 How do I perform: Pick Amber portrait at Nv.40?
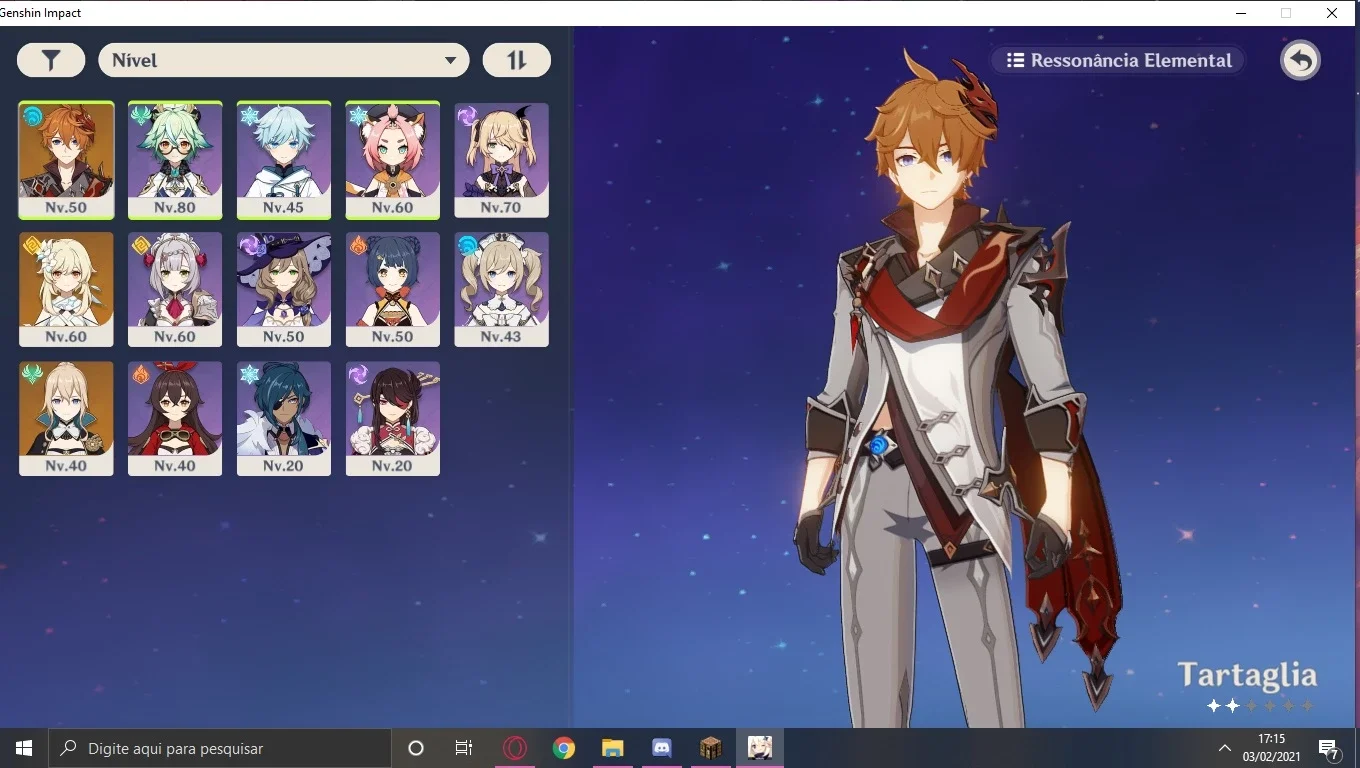pos(175,418)
